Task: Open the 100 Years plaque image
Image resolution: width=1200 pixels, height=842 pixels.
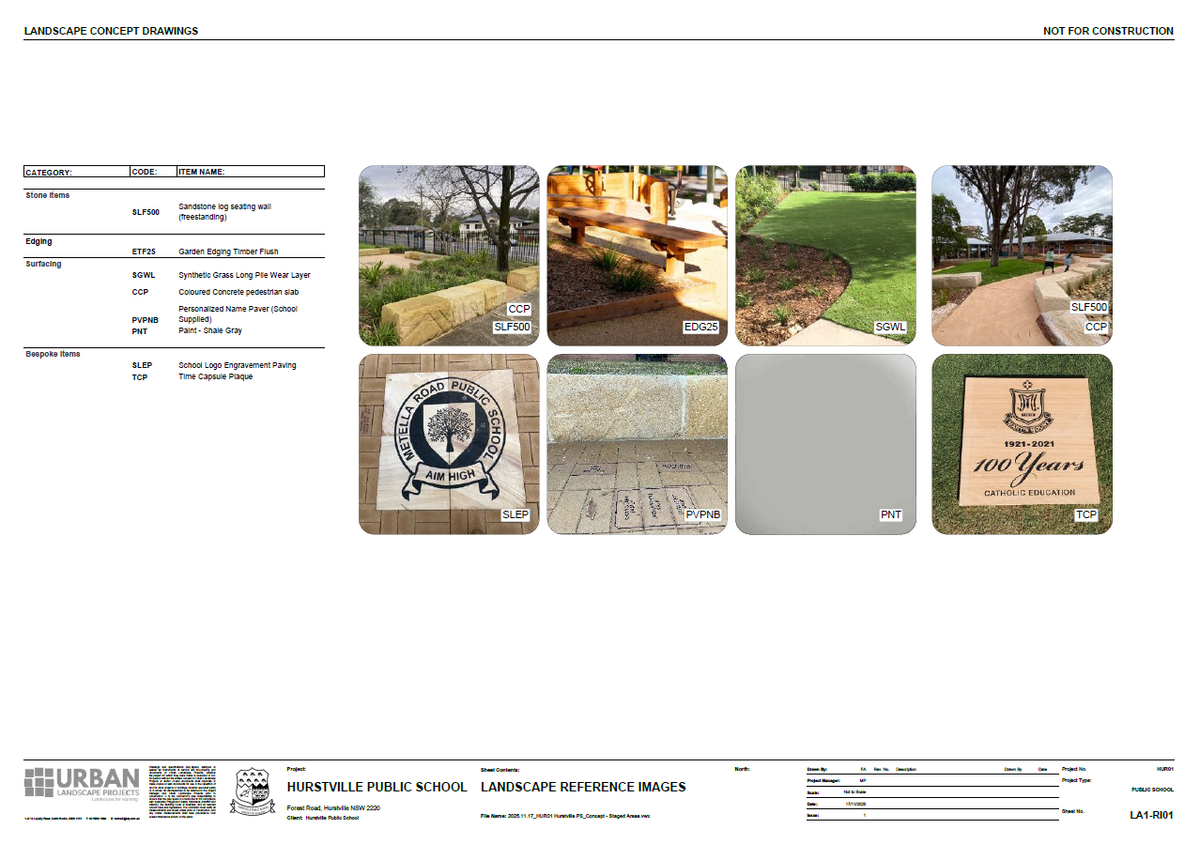Action: click(1021, 443)
